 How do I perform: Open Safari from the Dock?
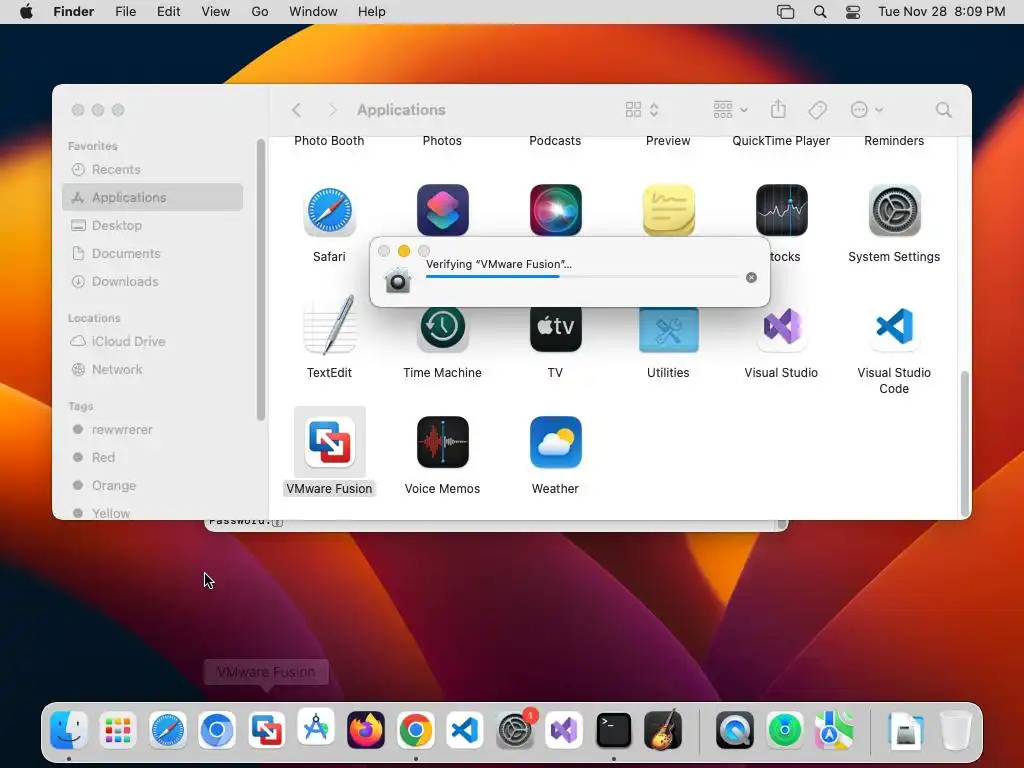pyautogui.click(x=168, y=730)
